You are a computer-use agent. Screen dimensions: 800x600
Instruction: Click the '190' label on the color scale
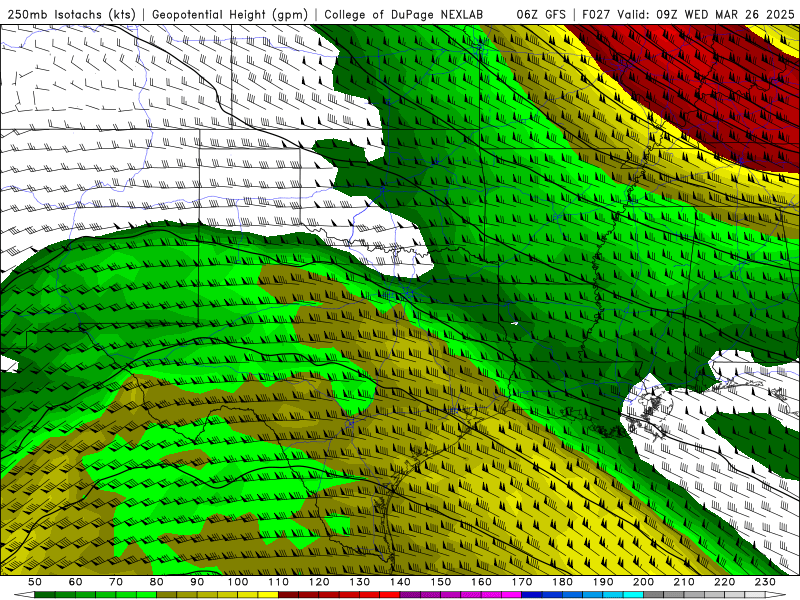coord(603,582)
